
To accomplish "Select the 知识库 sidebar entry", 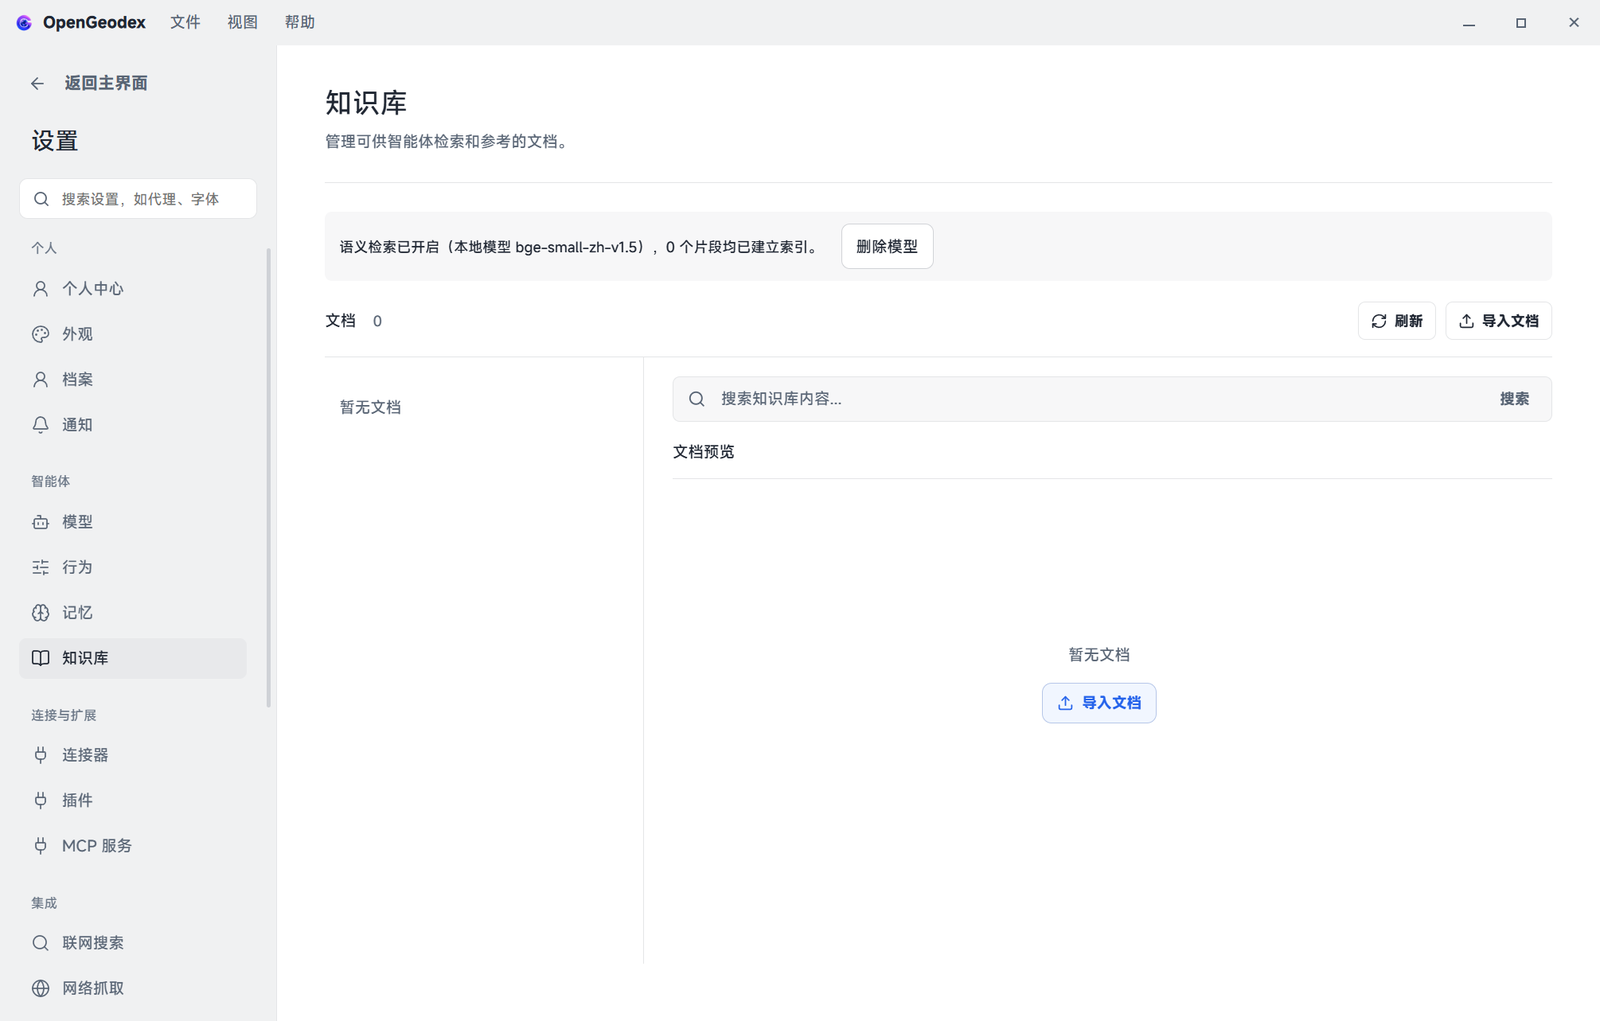I will pos(133,658).
